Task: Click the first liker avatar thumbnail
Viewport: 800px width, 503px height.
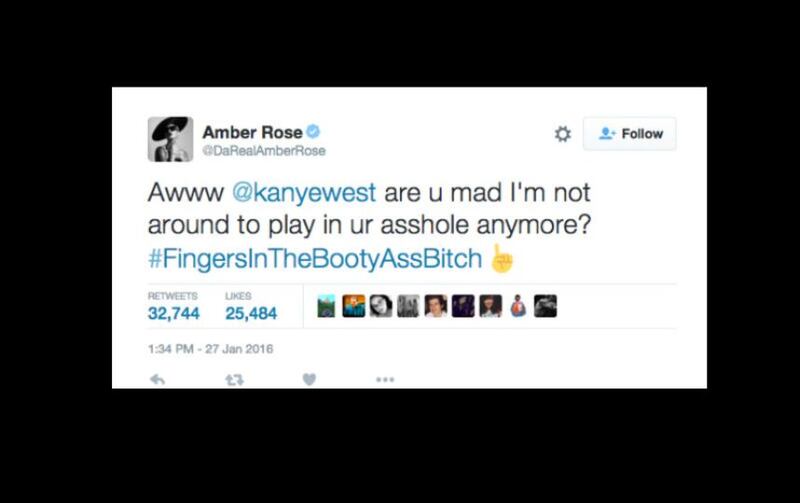Action: [x=326, y=306]
